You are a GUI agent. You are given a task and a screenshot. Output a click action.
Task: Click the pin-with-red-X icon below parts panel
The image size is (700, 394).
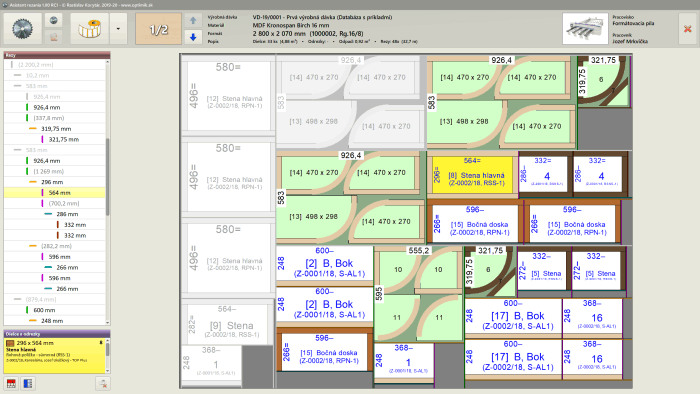point(103,384)
